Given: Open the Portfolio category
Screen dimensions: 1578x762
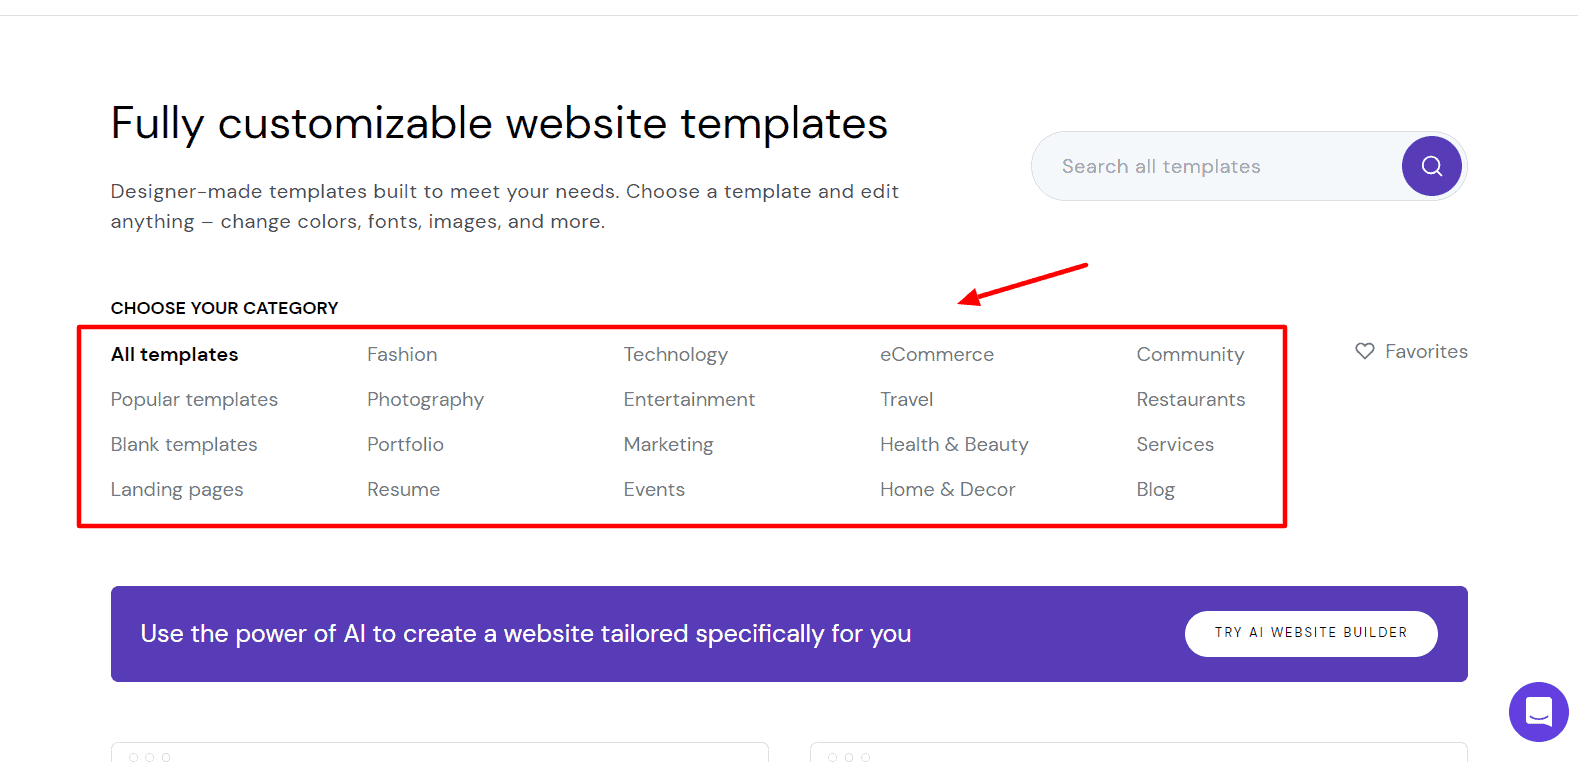Looking at the screenshot, I should [x=405, y=445].
